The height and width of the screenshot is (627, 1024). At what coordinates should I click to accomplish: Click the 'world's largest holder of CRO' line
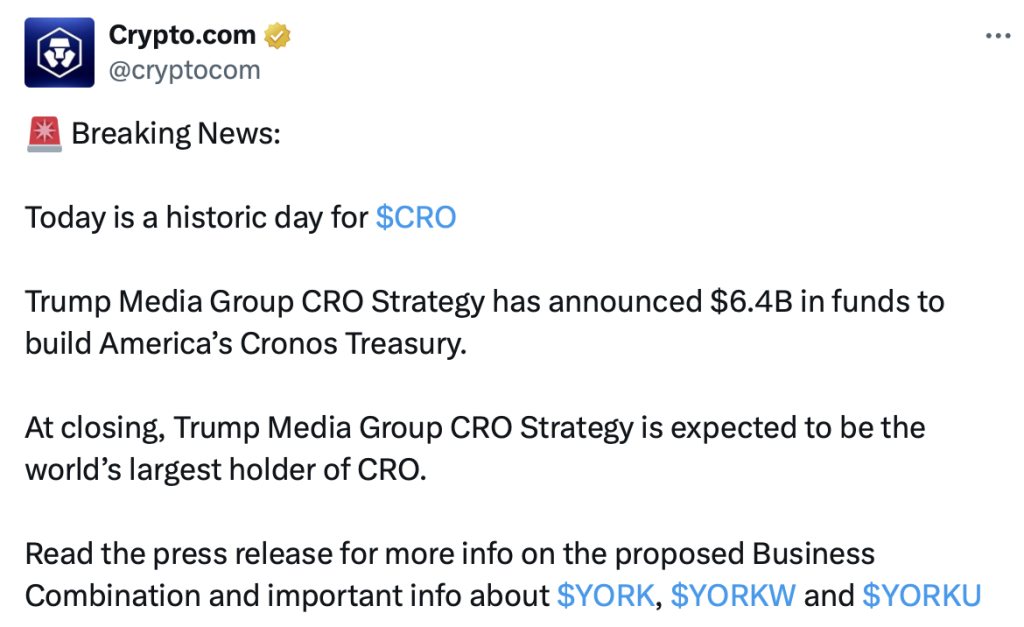[226, 470]
